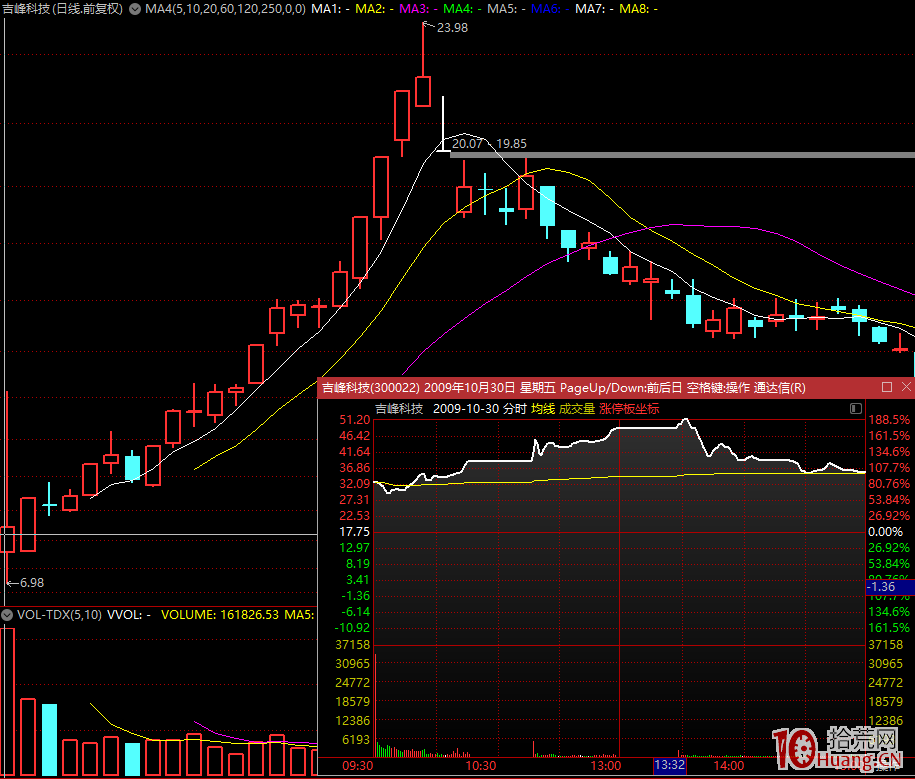This screenshot has width=915, height=779.
Task: Click the 成交量 legend in intraday popup
Action: (577, 408)
